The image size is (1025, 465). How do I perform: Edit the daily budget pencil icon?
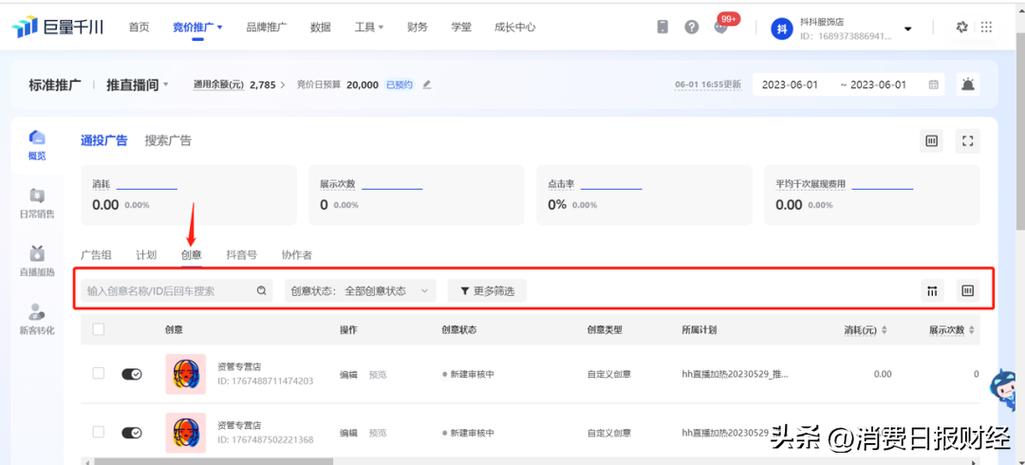click(427, 85)
